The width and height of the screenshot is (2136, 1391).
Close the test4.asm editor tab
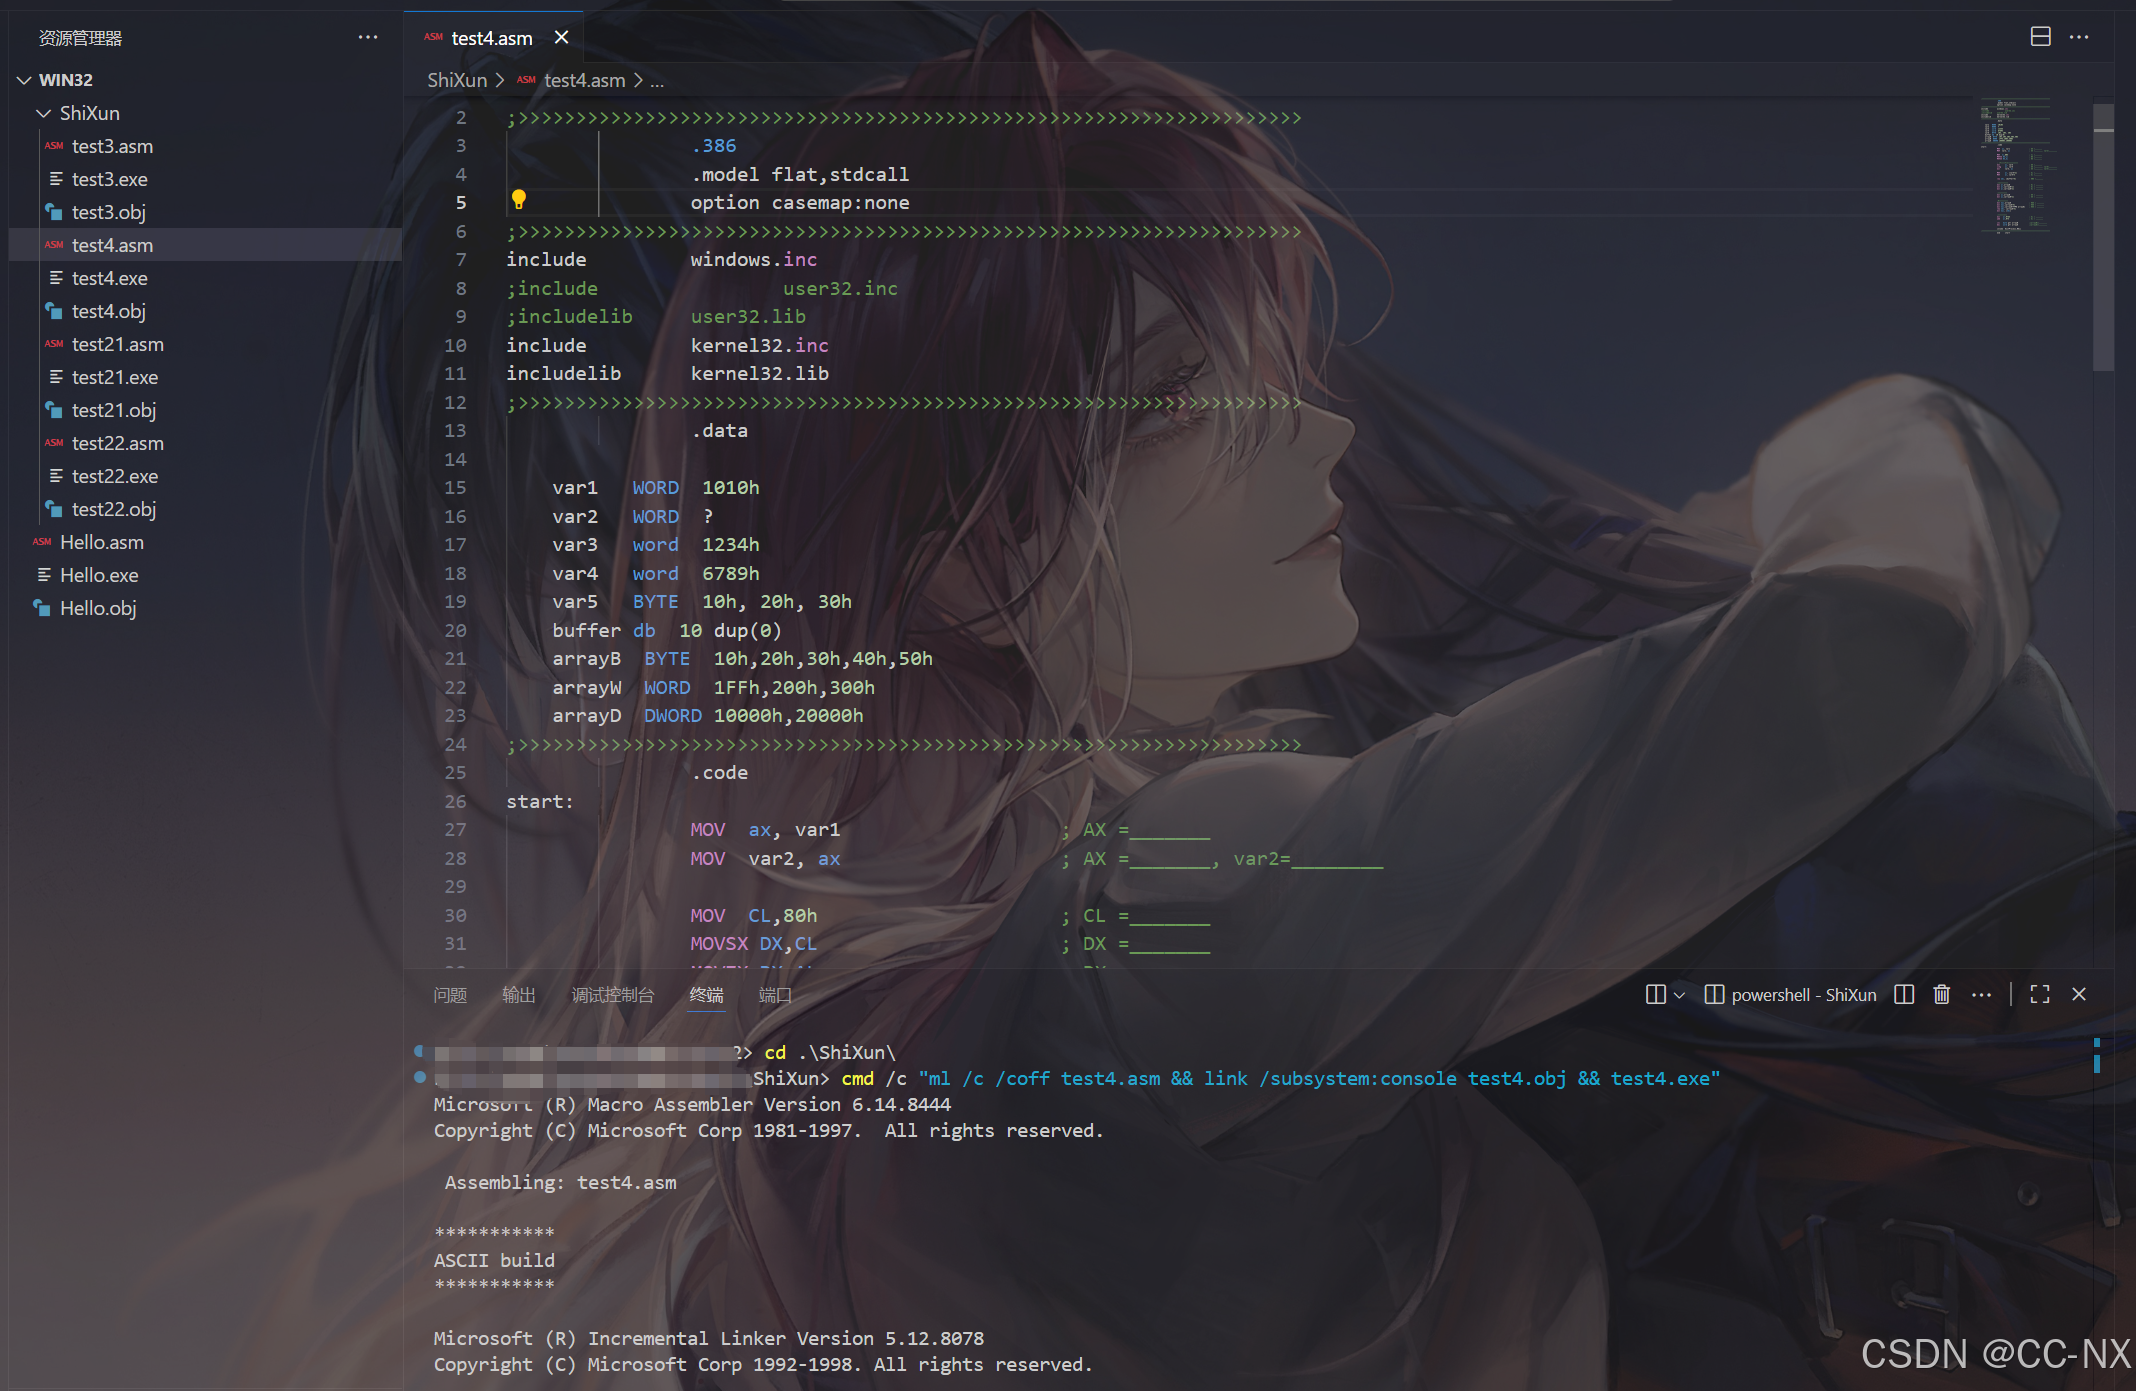coord(562,38)
